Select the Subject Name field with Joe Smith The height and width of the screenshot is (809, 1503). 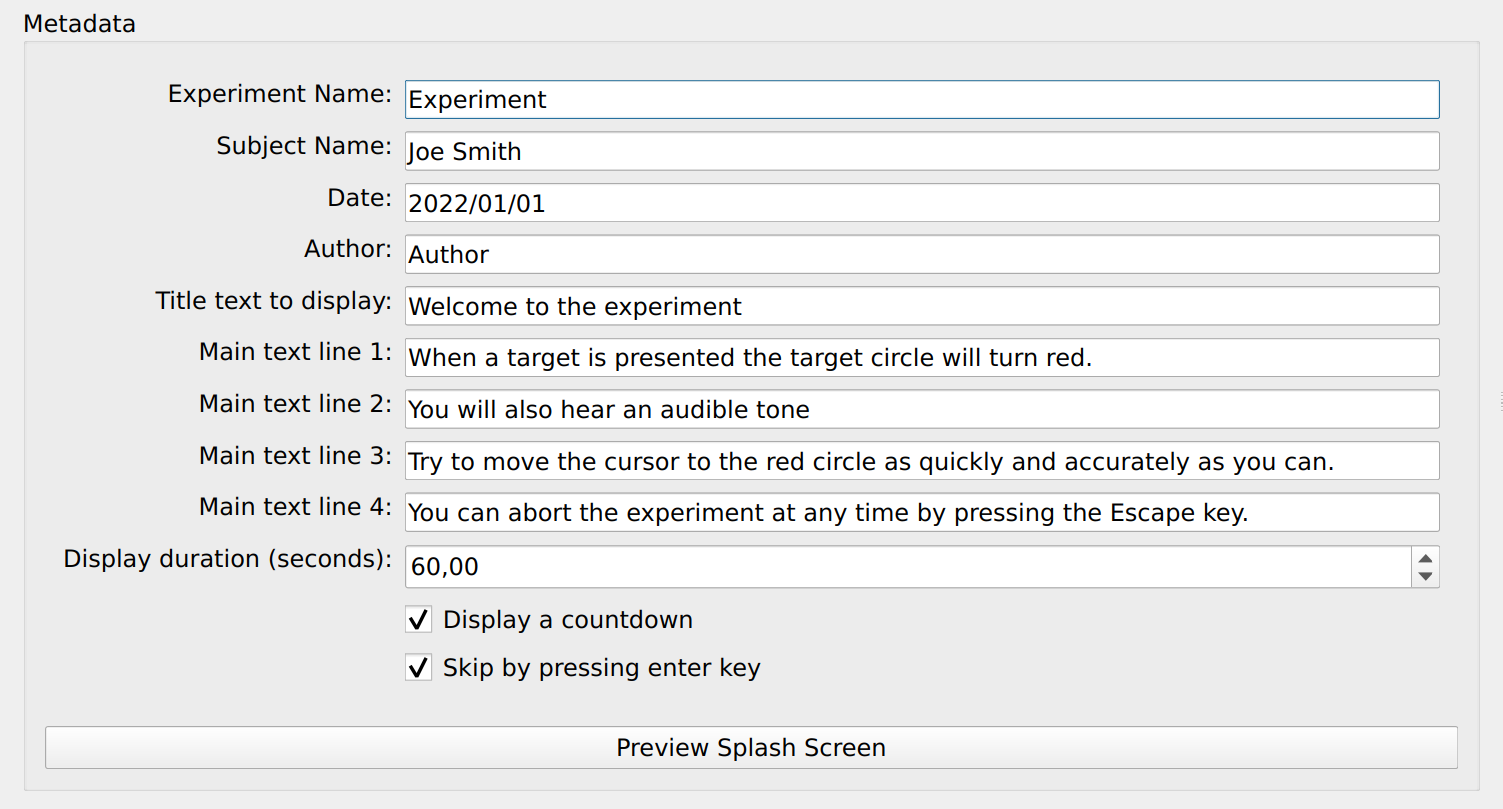[x=922, y=151]
